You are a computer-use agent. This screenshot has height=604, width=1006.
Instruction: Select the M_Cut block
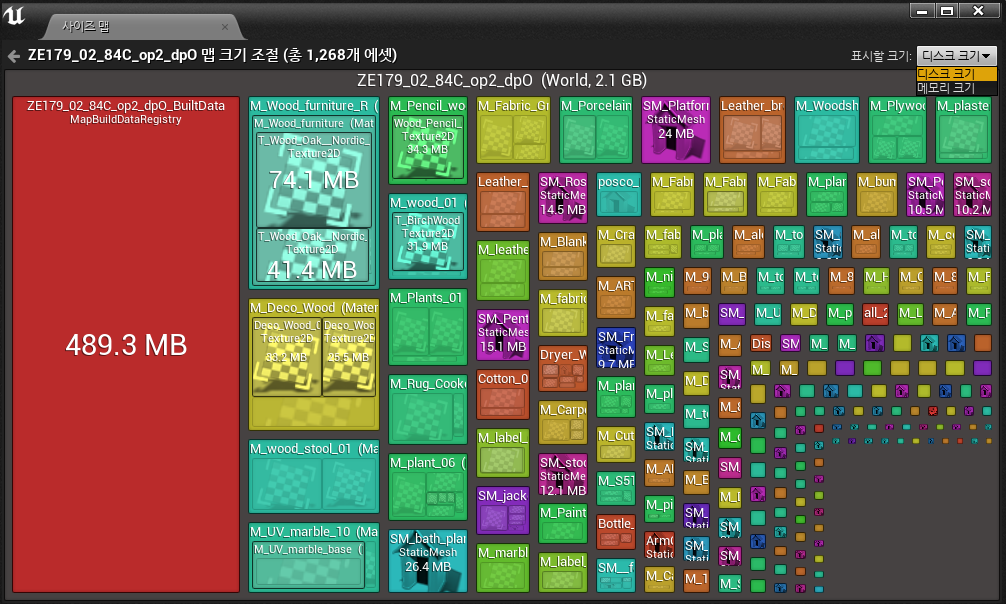click(x=616, y=444)
